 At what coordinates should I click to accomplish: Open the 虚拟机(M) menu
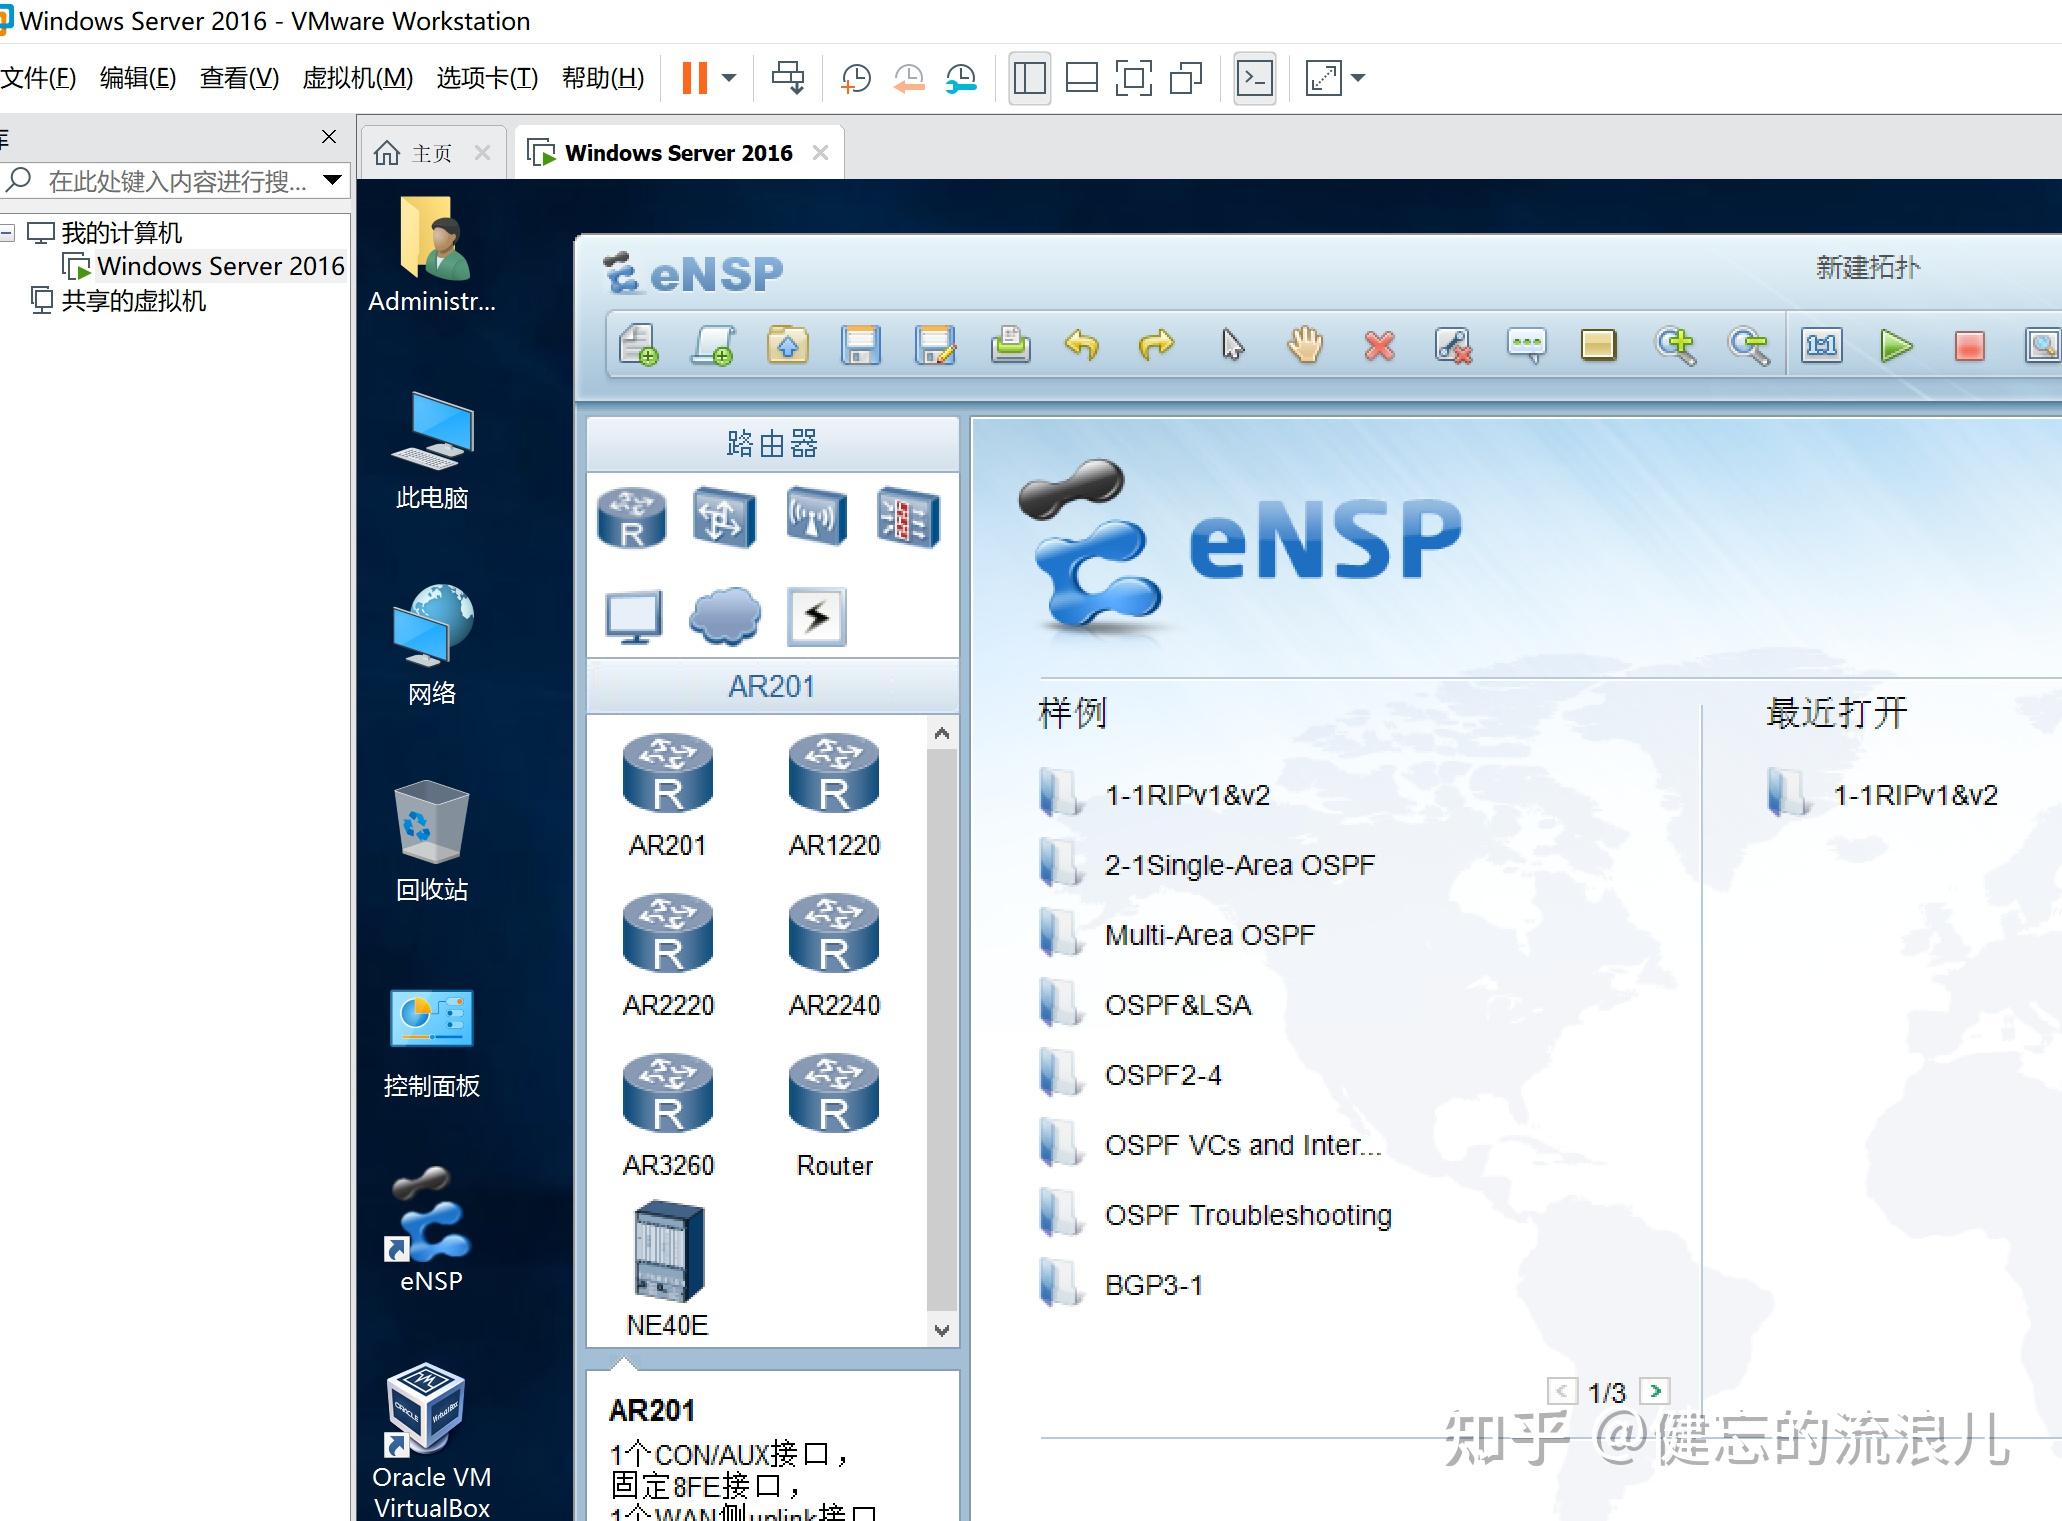tap(357, 78)
